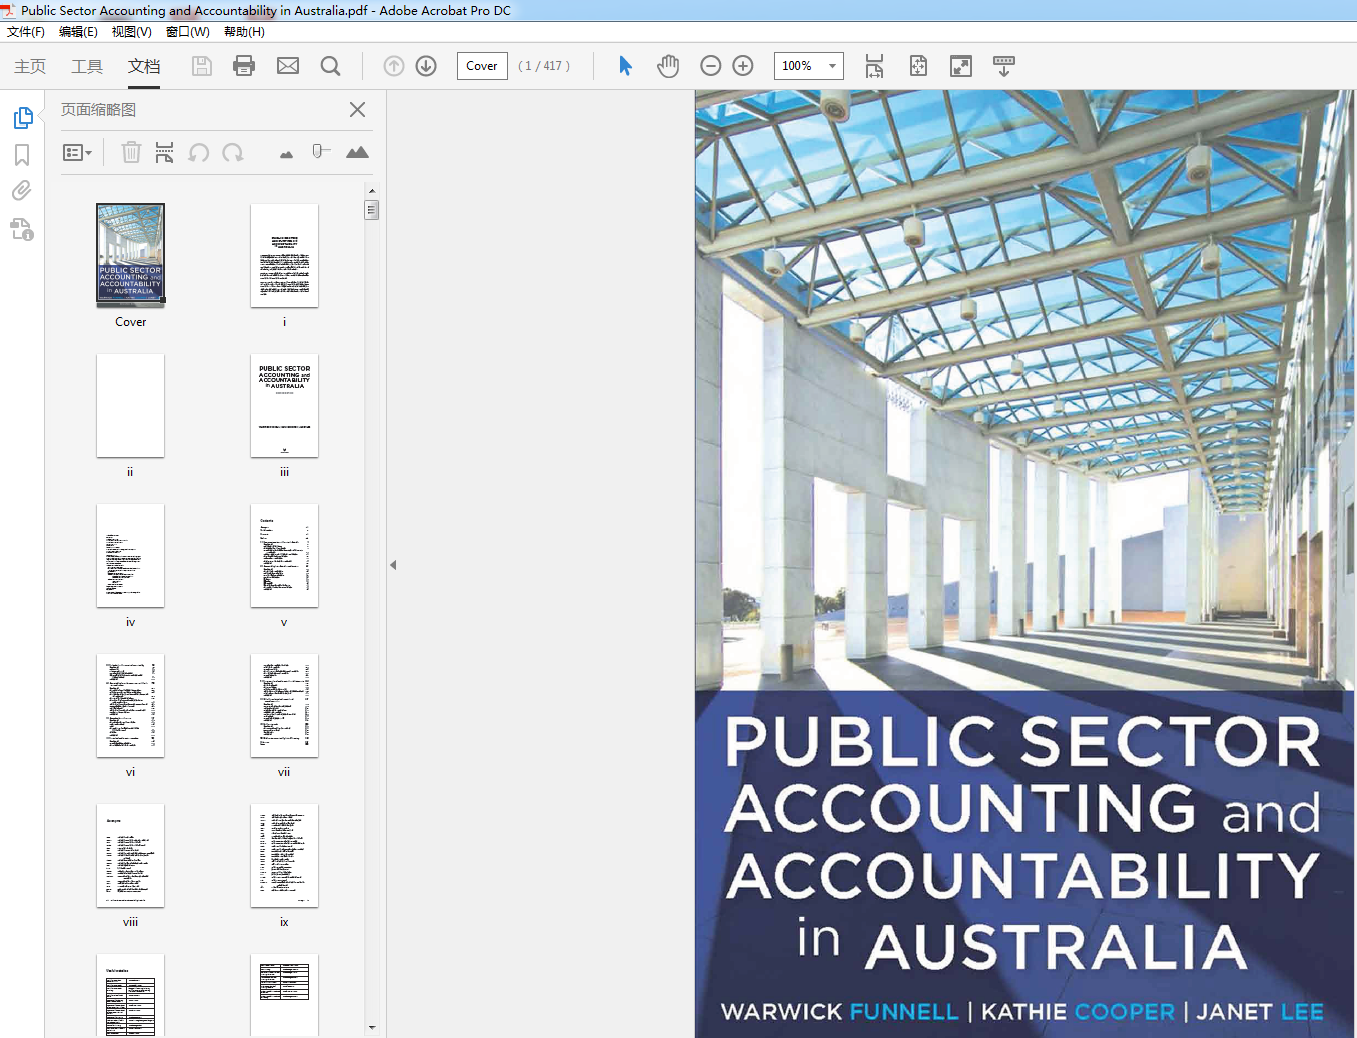Click the page count text (1 / 417)
The image size is (1357, 1038).
pos(544,66)
